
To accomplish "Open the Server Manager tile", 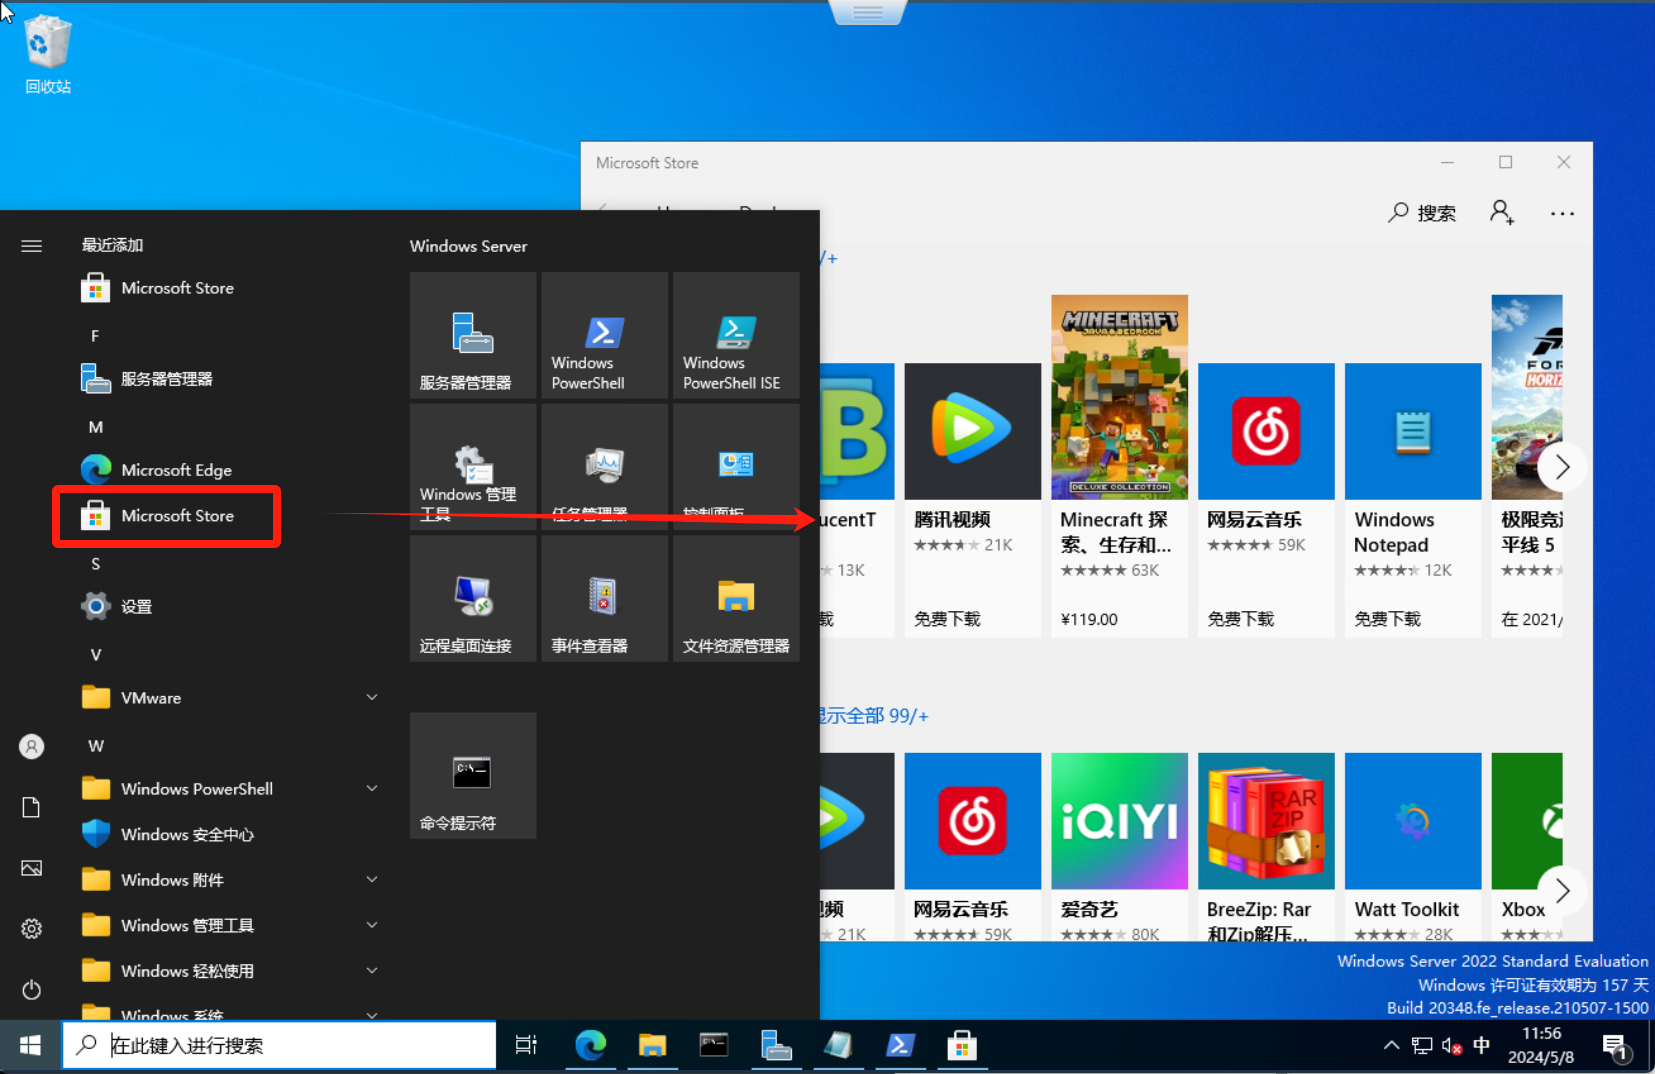I will [x=472, y=336].
